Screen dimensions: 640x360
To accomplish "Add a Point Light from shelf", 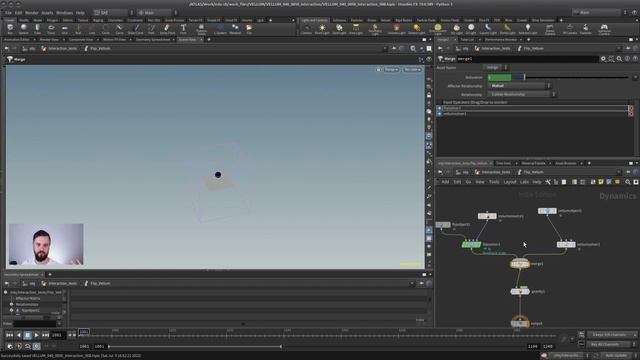I will (322, 29).
